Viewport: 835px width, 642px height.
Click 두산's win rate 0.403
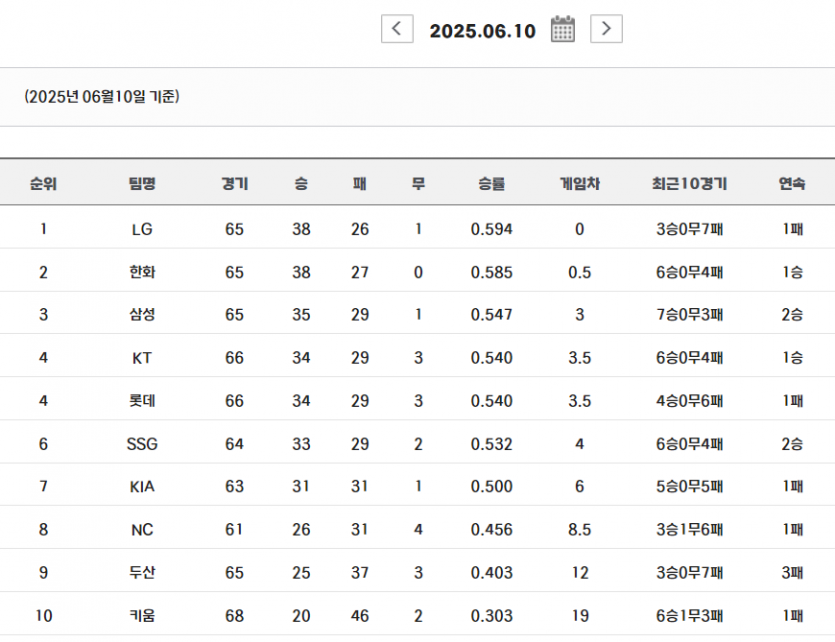coord(492,573)
